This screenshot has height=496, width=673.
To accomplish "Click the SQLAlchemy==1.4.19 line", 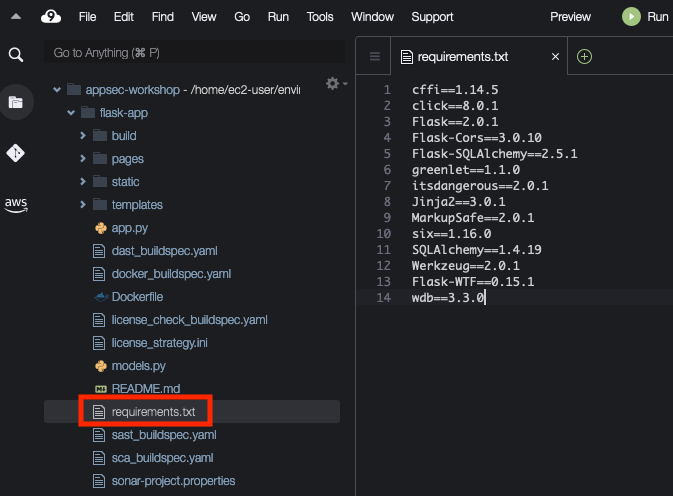I will coord(476,250).
